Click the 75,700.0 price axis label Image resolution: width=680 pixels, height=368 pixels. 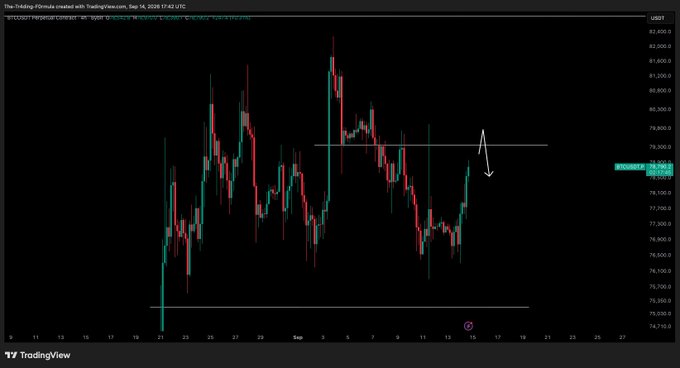tap(660, 287)
